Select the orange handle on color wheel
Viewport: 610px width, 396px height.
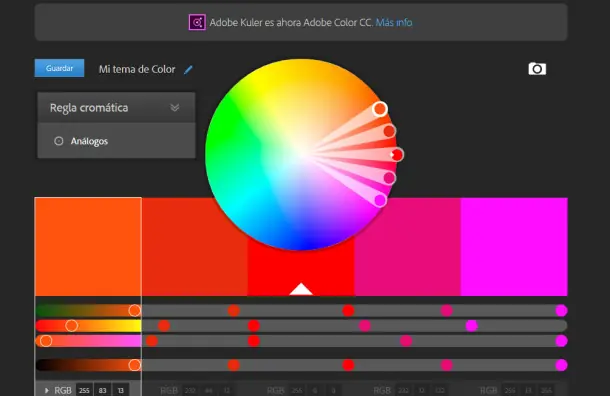coord(380,109)
